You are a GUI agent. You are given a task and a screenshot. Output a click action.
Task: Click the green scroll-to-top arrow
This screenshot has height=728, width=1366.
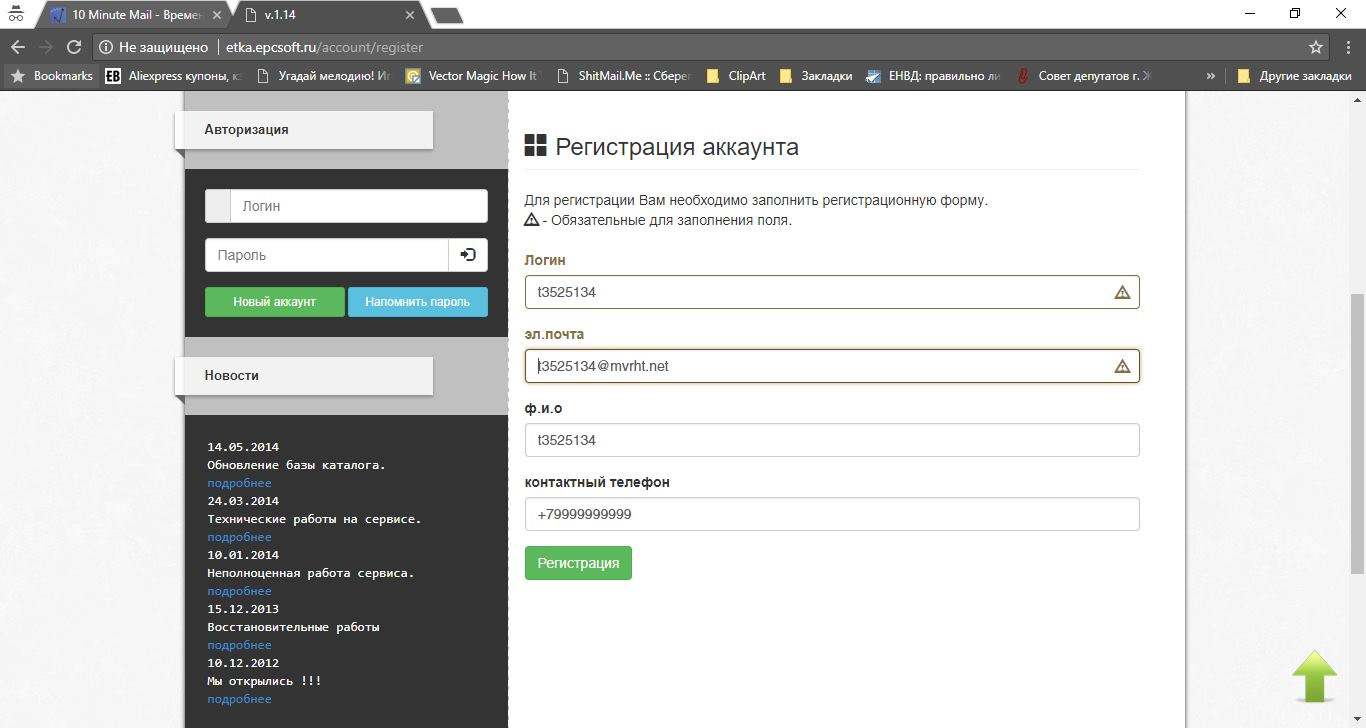(x=1314, y=676)
